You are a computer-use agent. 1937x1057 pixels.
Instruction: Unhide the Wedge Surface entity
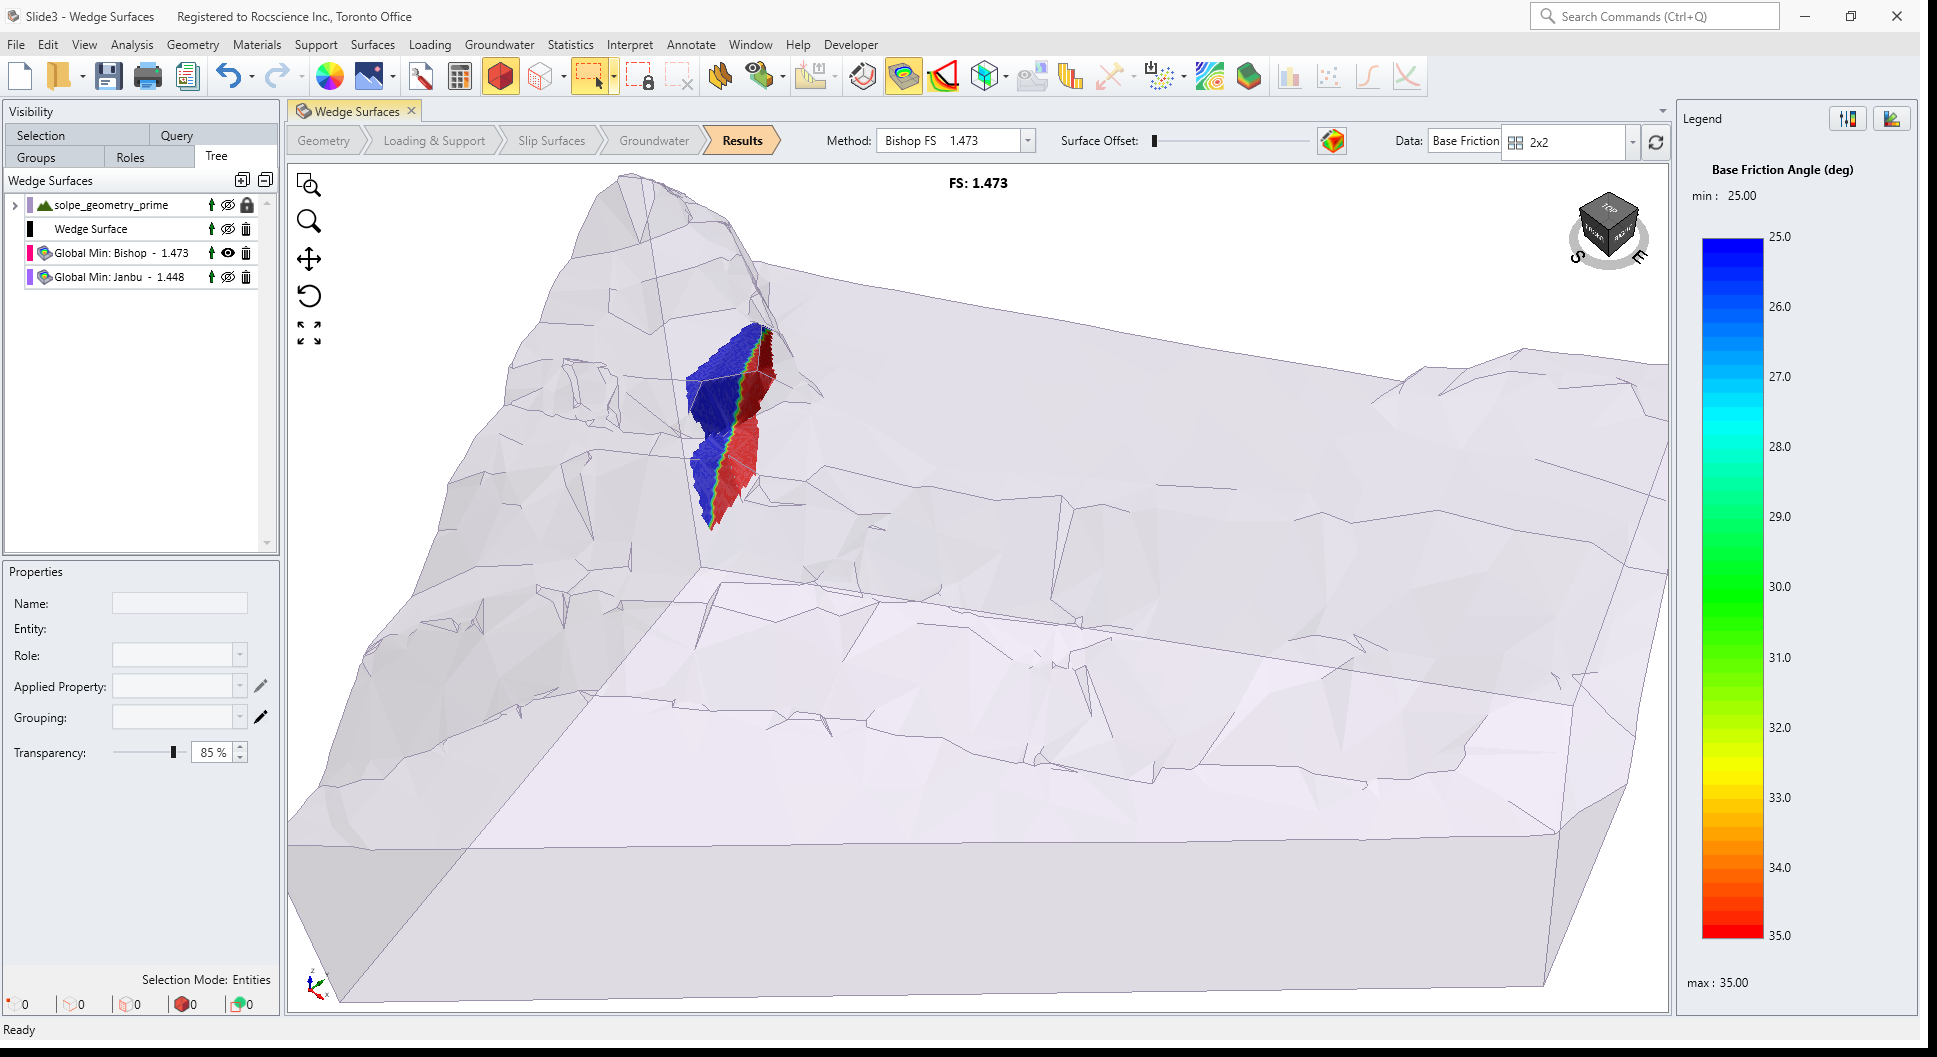(x=227, y=229)
